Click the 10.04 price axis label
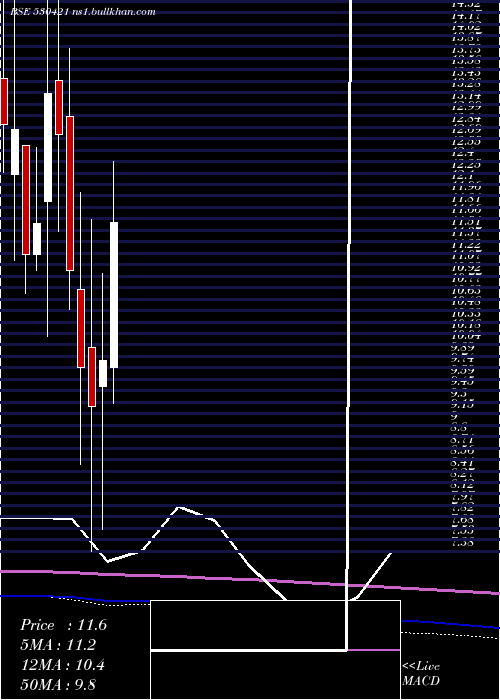The height and width of the screenshot is (700, 500). [466, 337]
